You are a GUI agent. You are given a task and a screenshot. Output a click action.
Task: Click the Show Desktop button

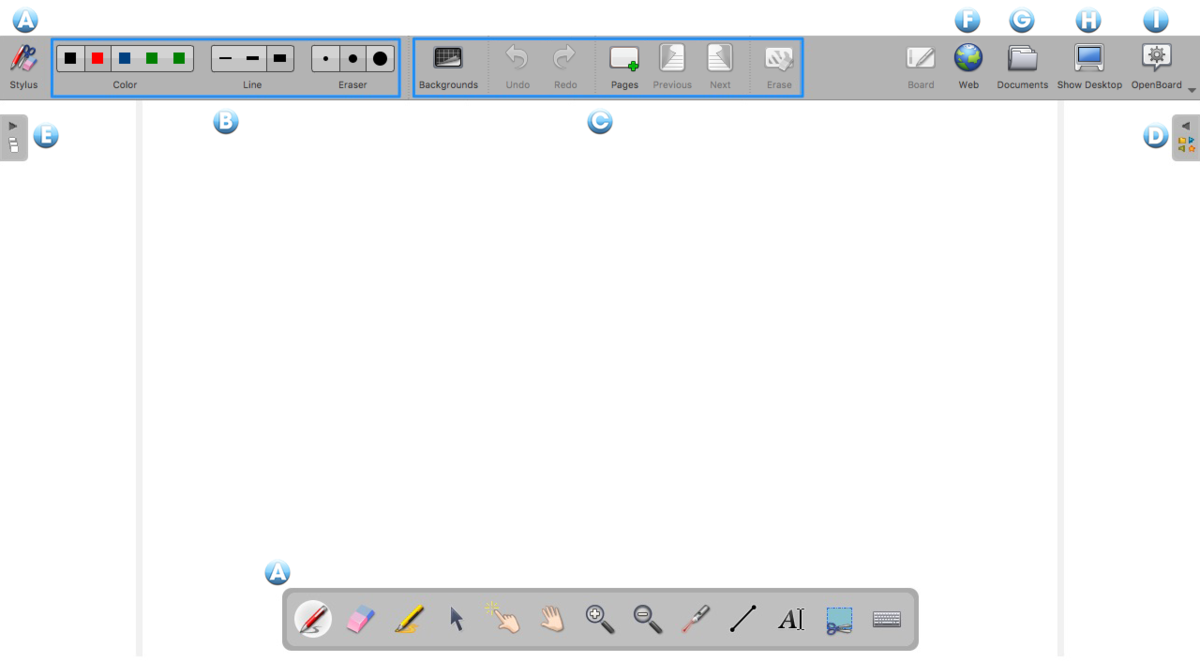(1089, 66)
